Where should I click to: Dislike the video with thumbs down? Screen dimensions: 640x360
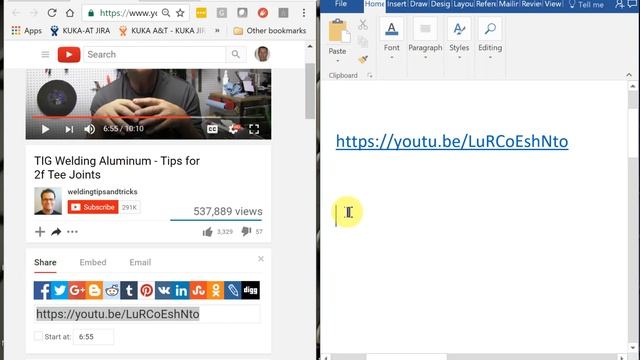tap(246, 231)
